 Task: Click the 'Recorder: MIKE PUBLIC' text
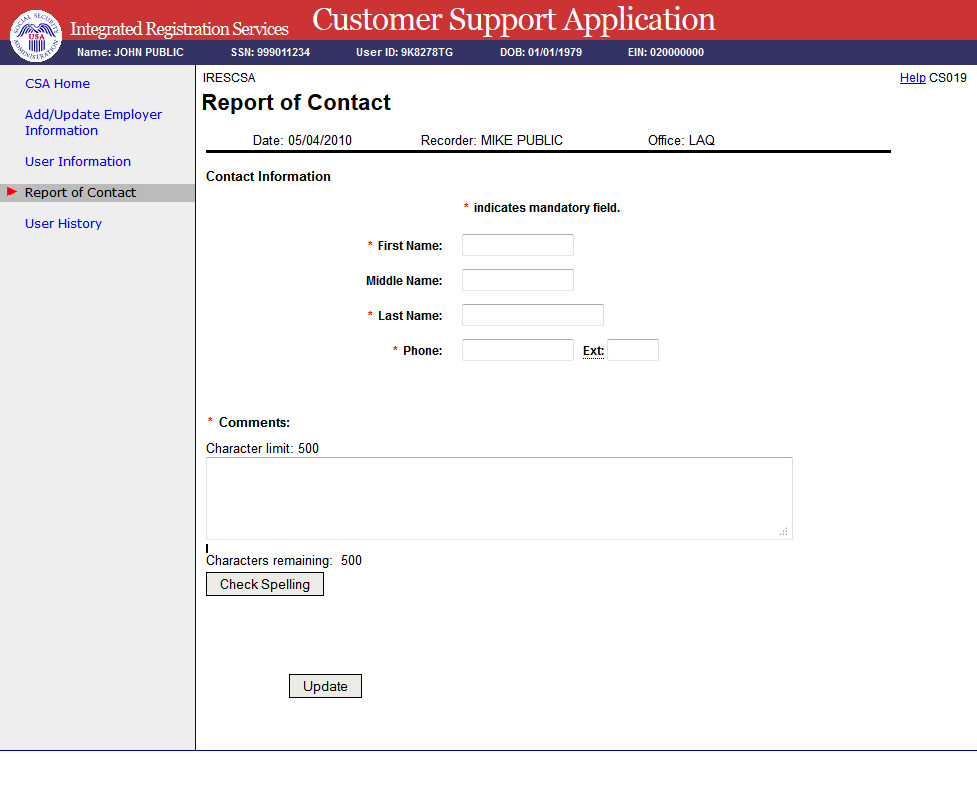pyautogui.click(x=492, y=140)
